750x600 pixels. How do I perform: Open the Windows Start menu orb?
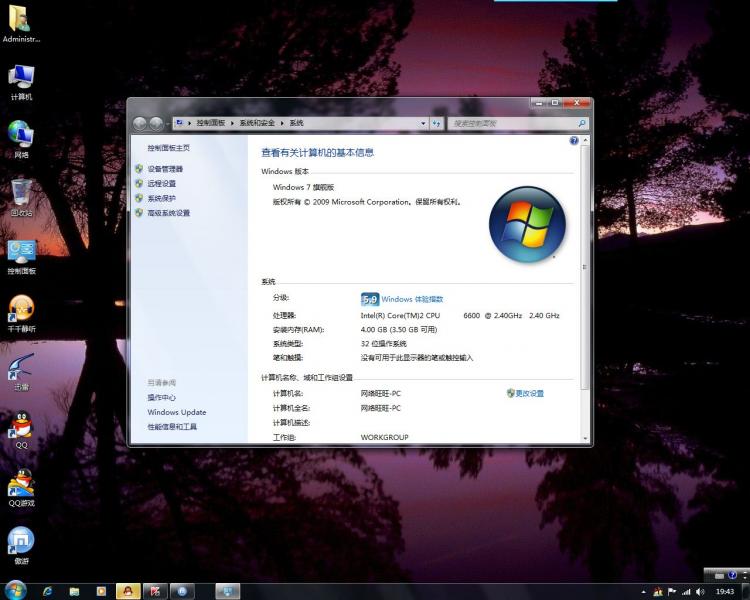15,590
